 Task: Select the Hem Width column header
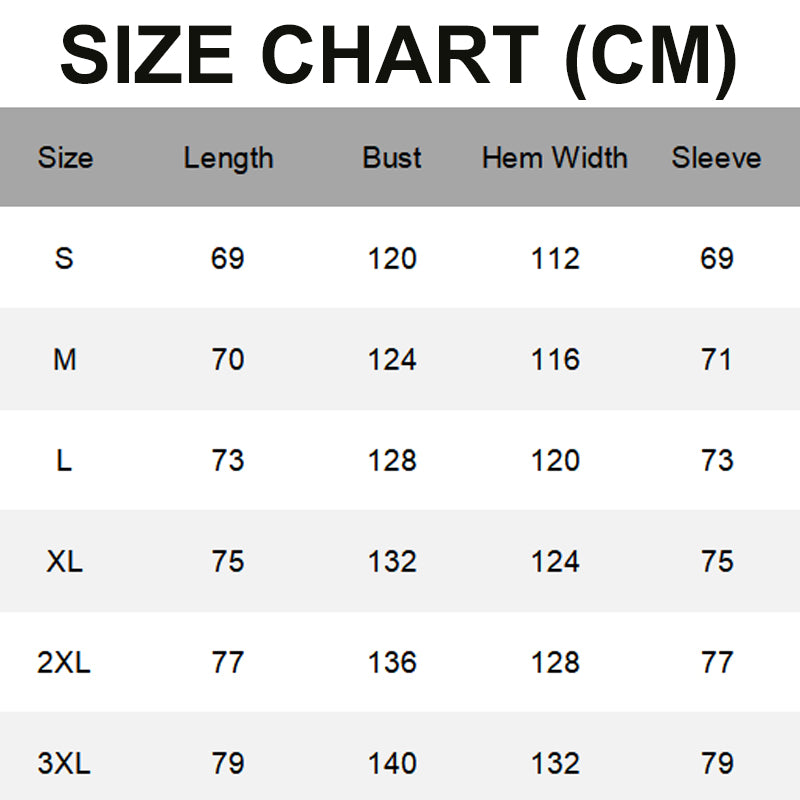click(555, 158)
